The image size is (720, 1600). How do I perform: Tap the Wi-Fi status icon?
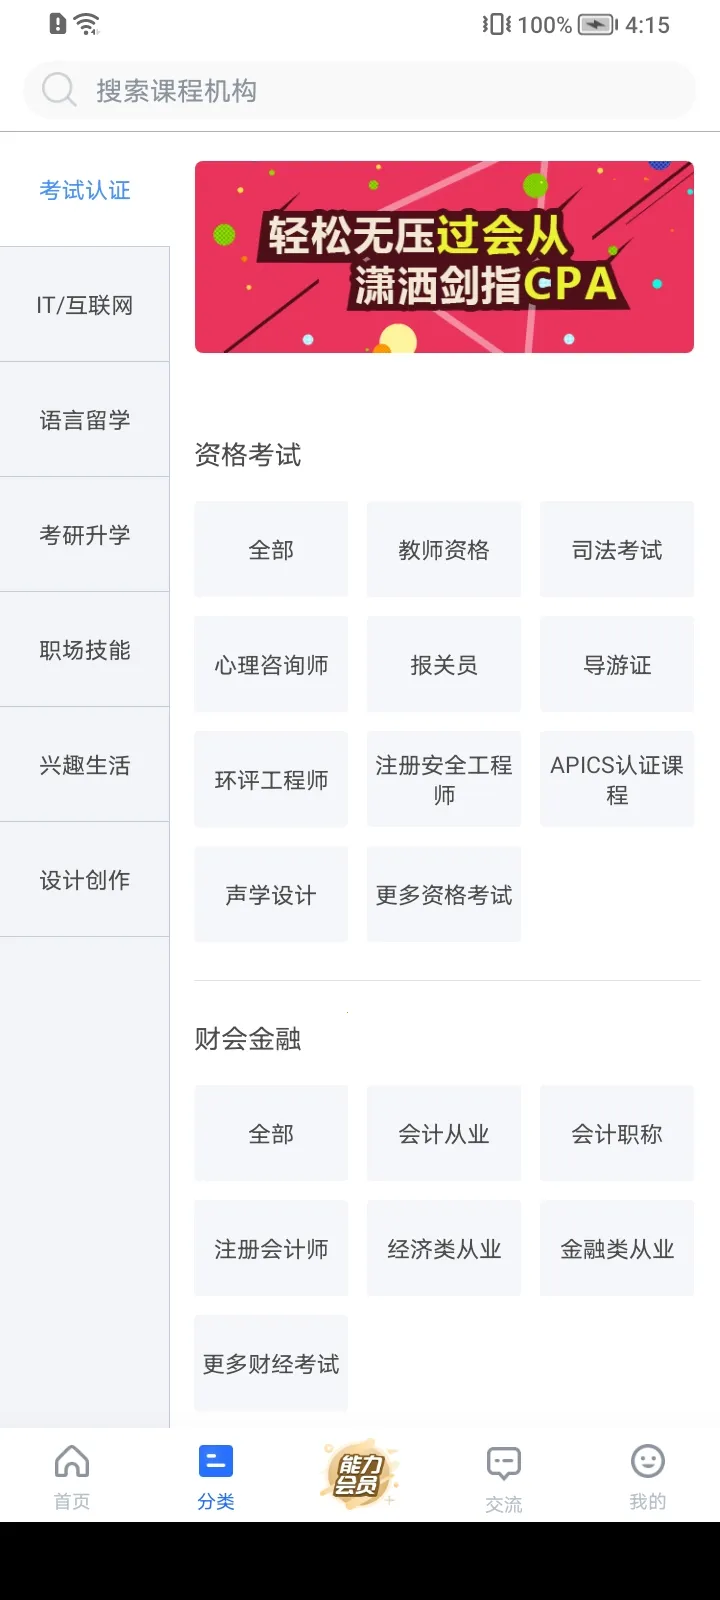pos(88,25)
